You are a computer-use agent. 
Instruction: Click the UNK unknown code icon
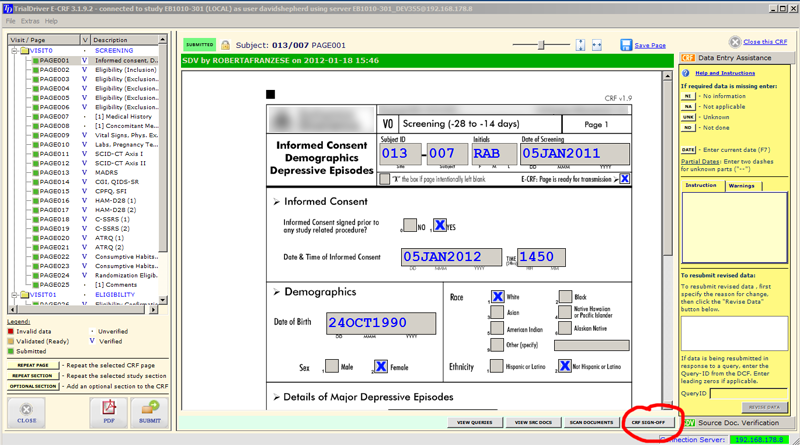(687, 116)
